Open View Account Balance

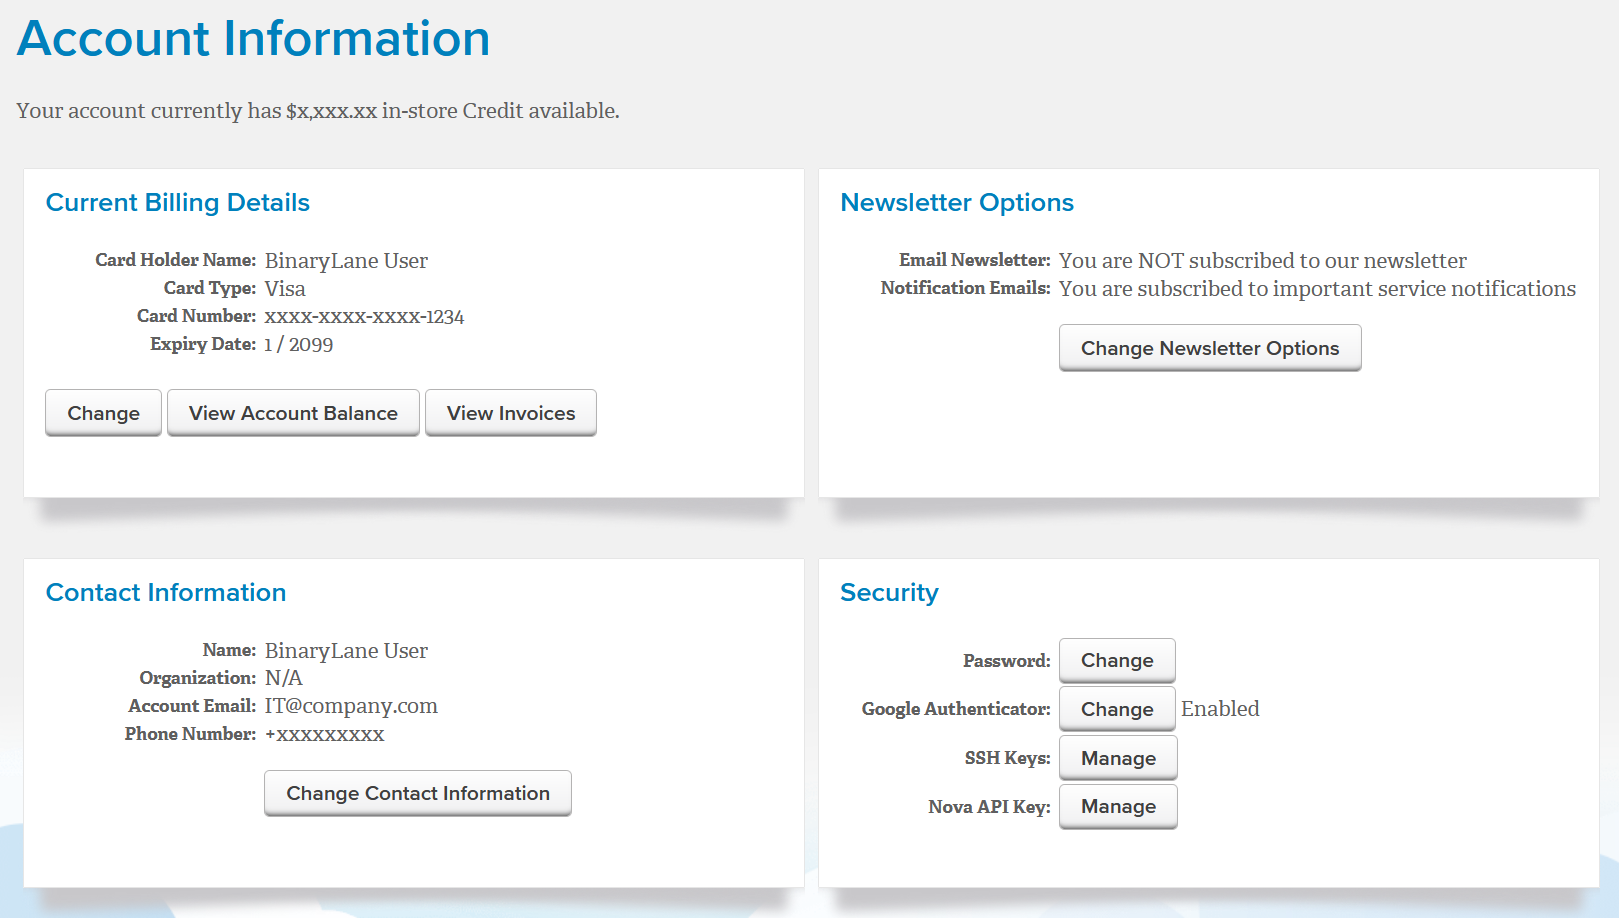click(293, 413)
